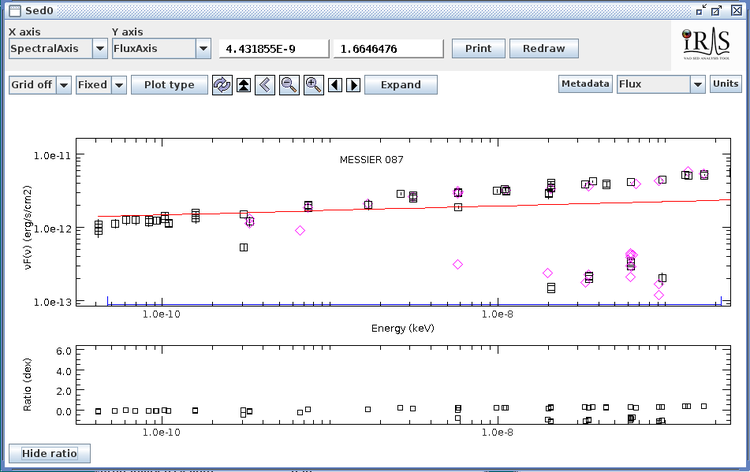Click the Metadata button
The image size is (750, 472).
click(585, 84)
